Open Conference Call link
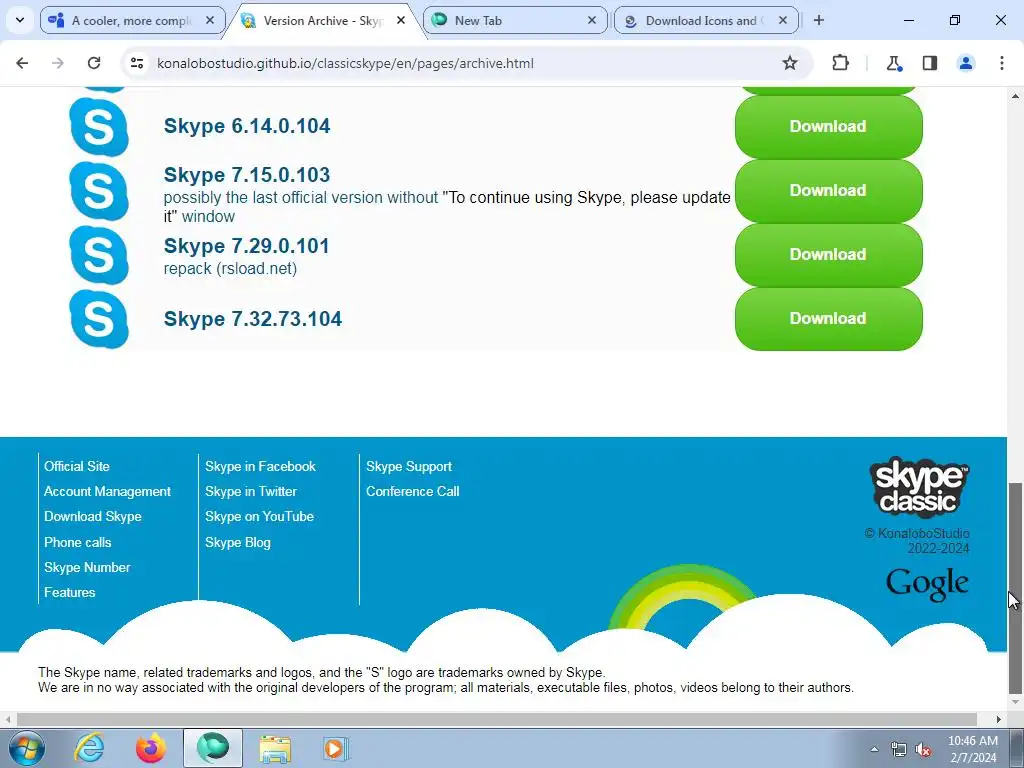The height and width of the screenshot is (768, 1024). click(413, 491)
